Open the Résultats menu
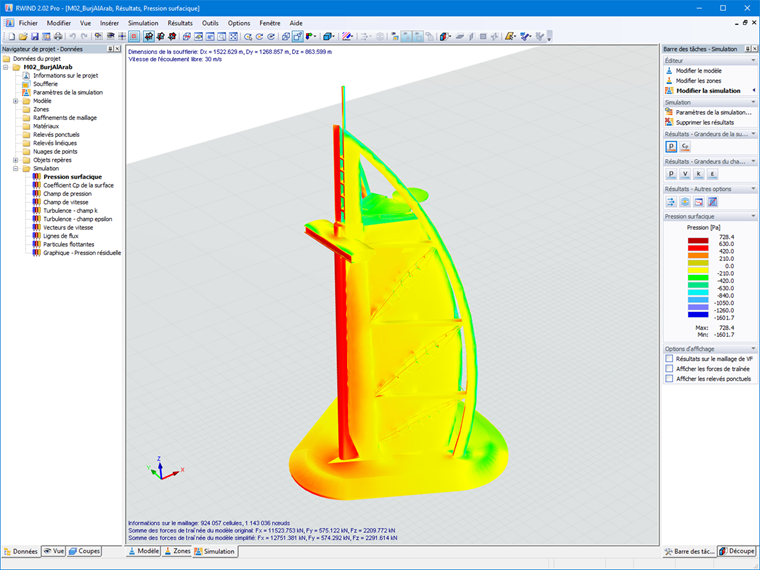The width and height of the screenshot is (760, 570). 180,23
